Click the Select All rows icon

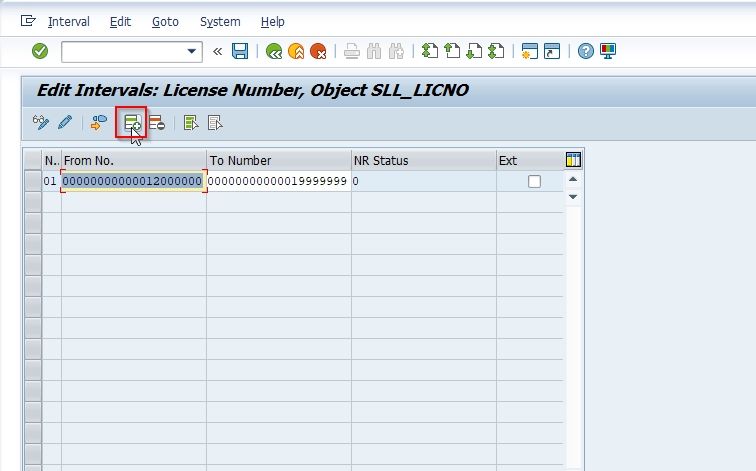[191, 122]
